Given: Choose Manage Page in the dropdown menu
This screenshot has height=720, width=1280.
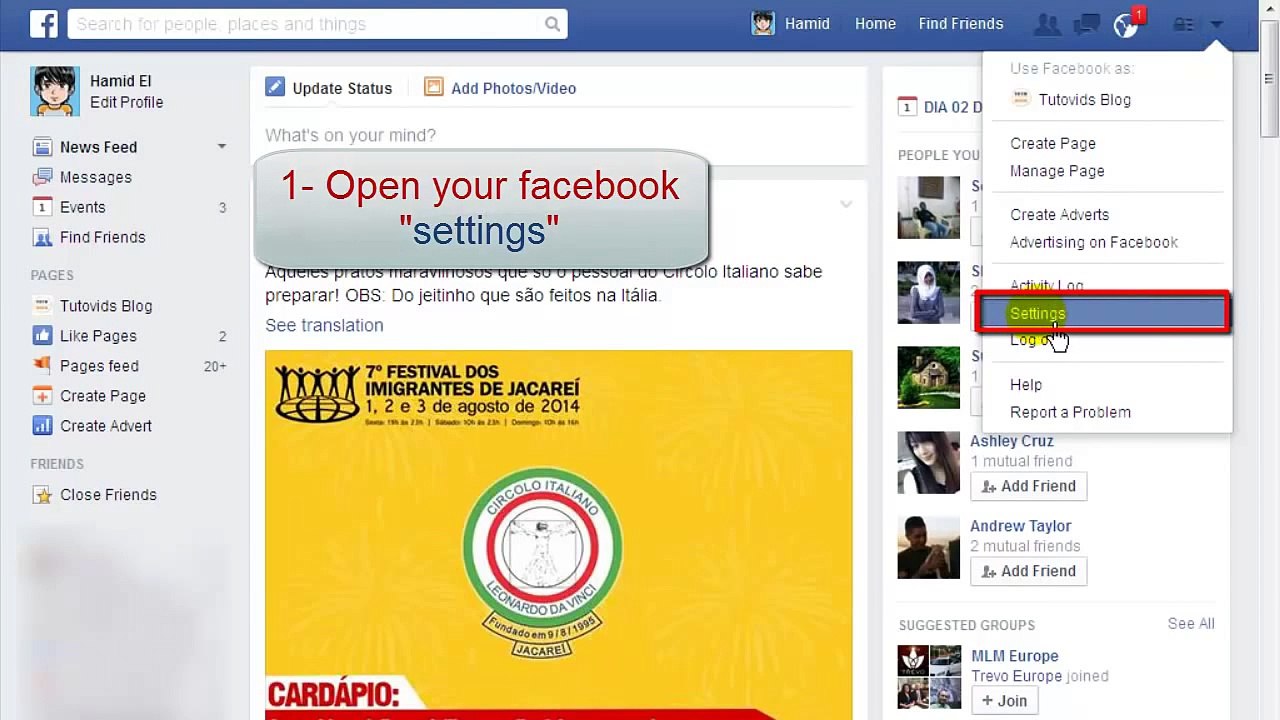Looking at the screenshot, I should [1057, 171].
